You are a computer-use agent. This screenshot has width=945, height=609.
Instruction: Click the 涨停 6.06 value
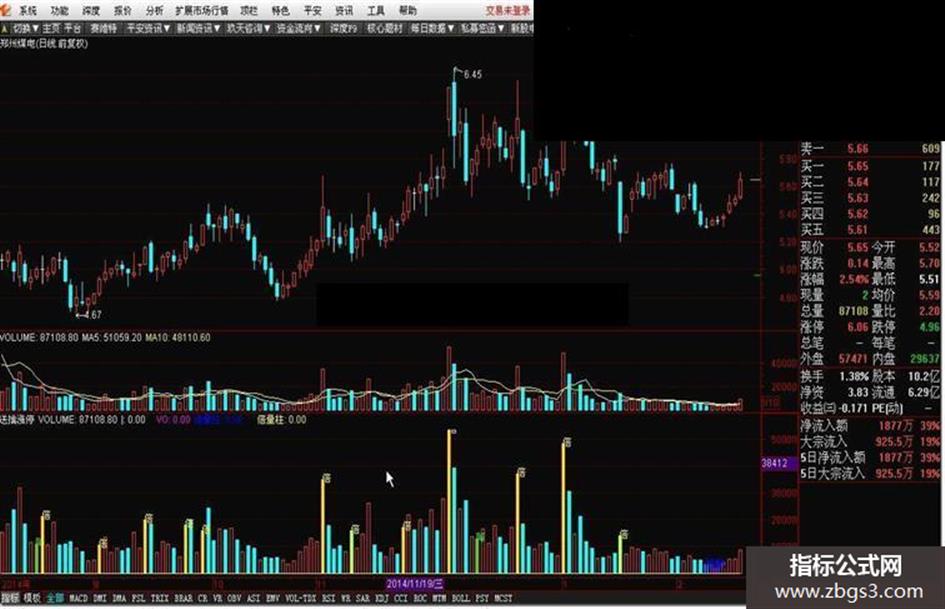[x=858, y=327]
